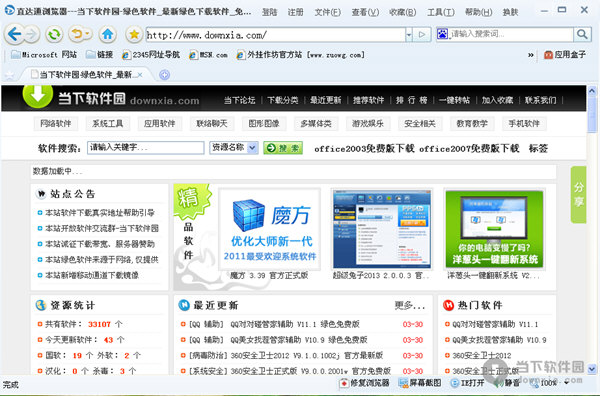The image size is (600, 396).
Task: Select the 安全相关 category tab
Action: coord(420,123)
